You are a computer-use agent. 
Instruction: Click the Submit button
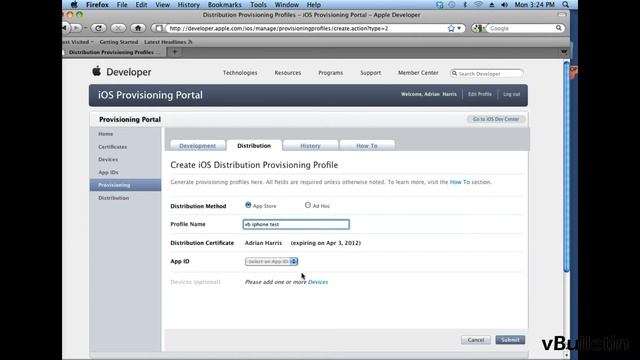(510, 340)
